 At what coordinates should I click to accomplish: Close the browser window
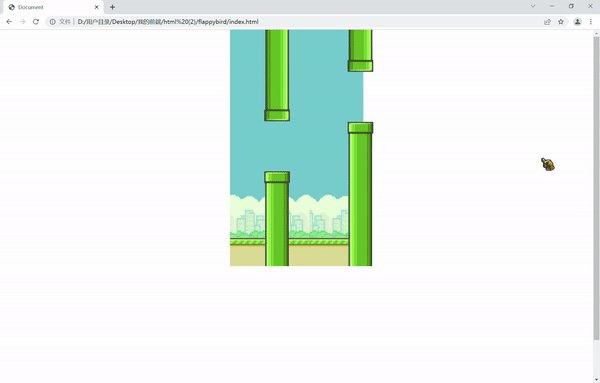(x=590, y=6)
